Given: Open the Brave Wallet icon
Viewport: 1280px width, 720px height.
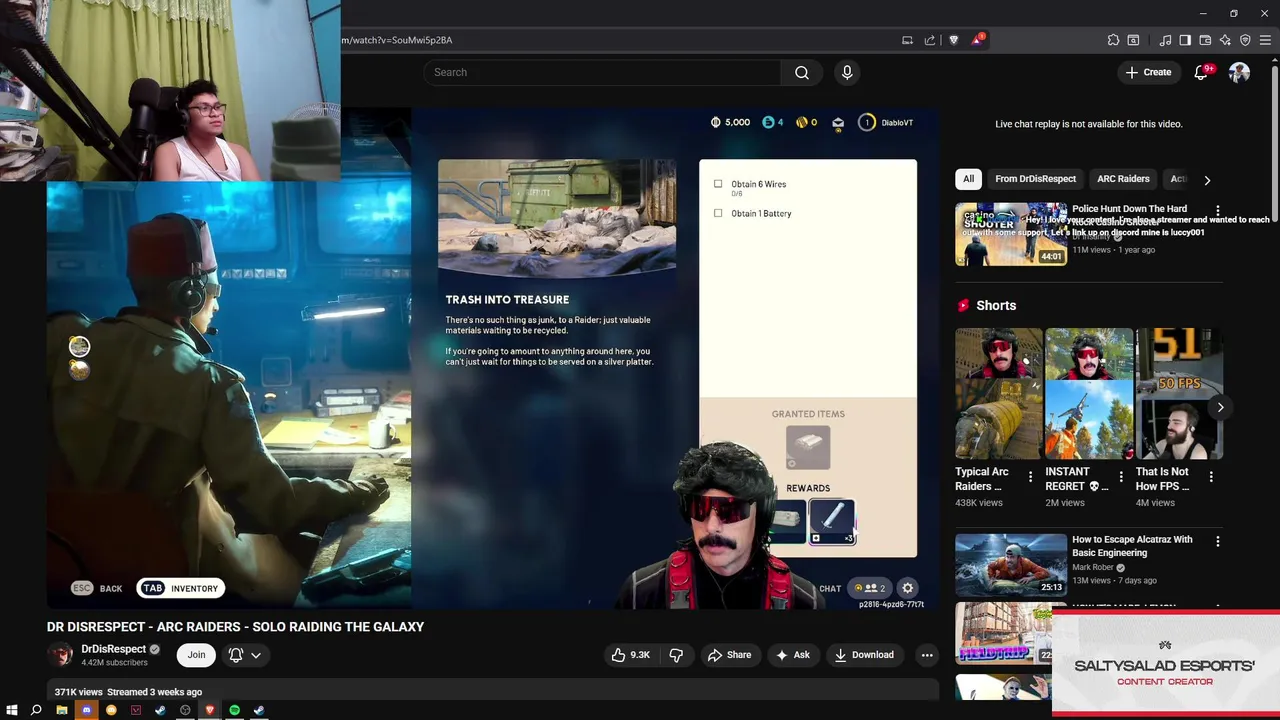Looking at the screenshot, I should pos(1205,40).
